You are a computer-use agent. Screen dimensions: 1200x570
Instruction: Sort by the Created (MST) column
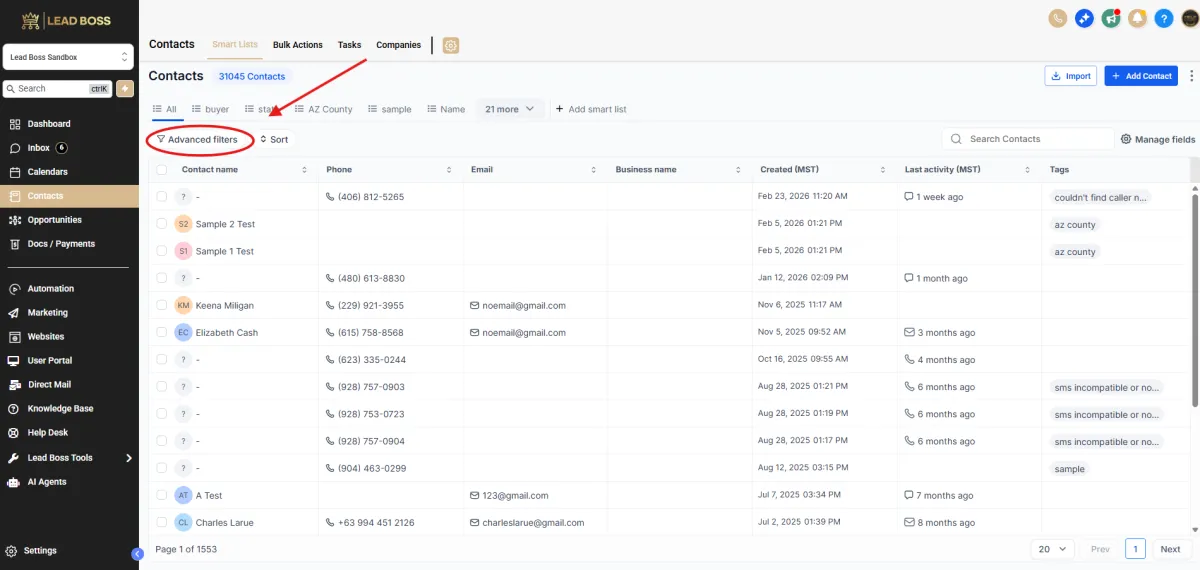pos(884,170)
